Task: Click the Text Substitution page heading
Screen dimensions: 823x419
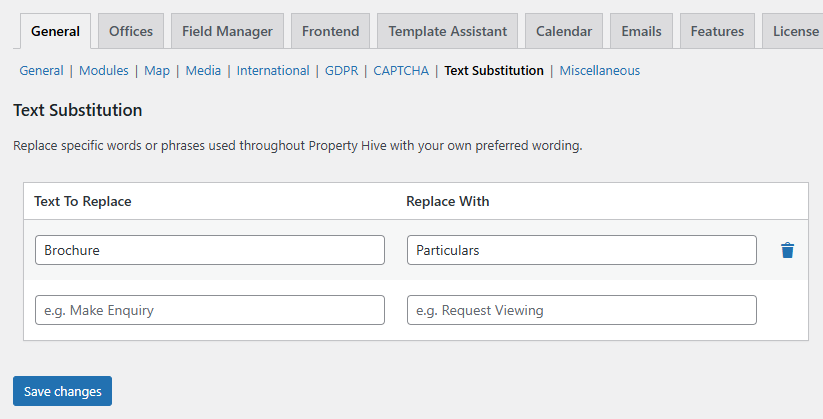Action: coord(78,110)
